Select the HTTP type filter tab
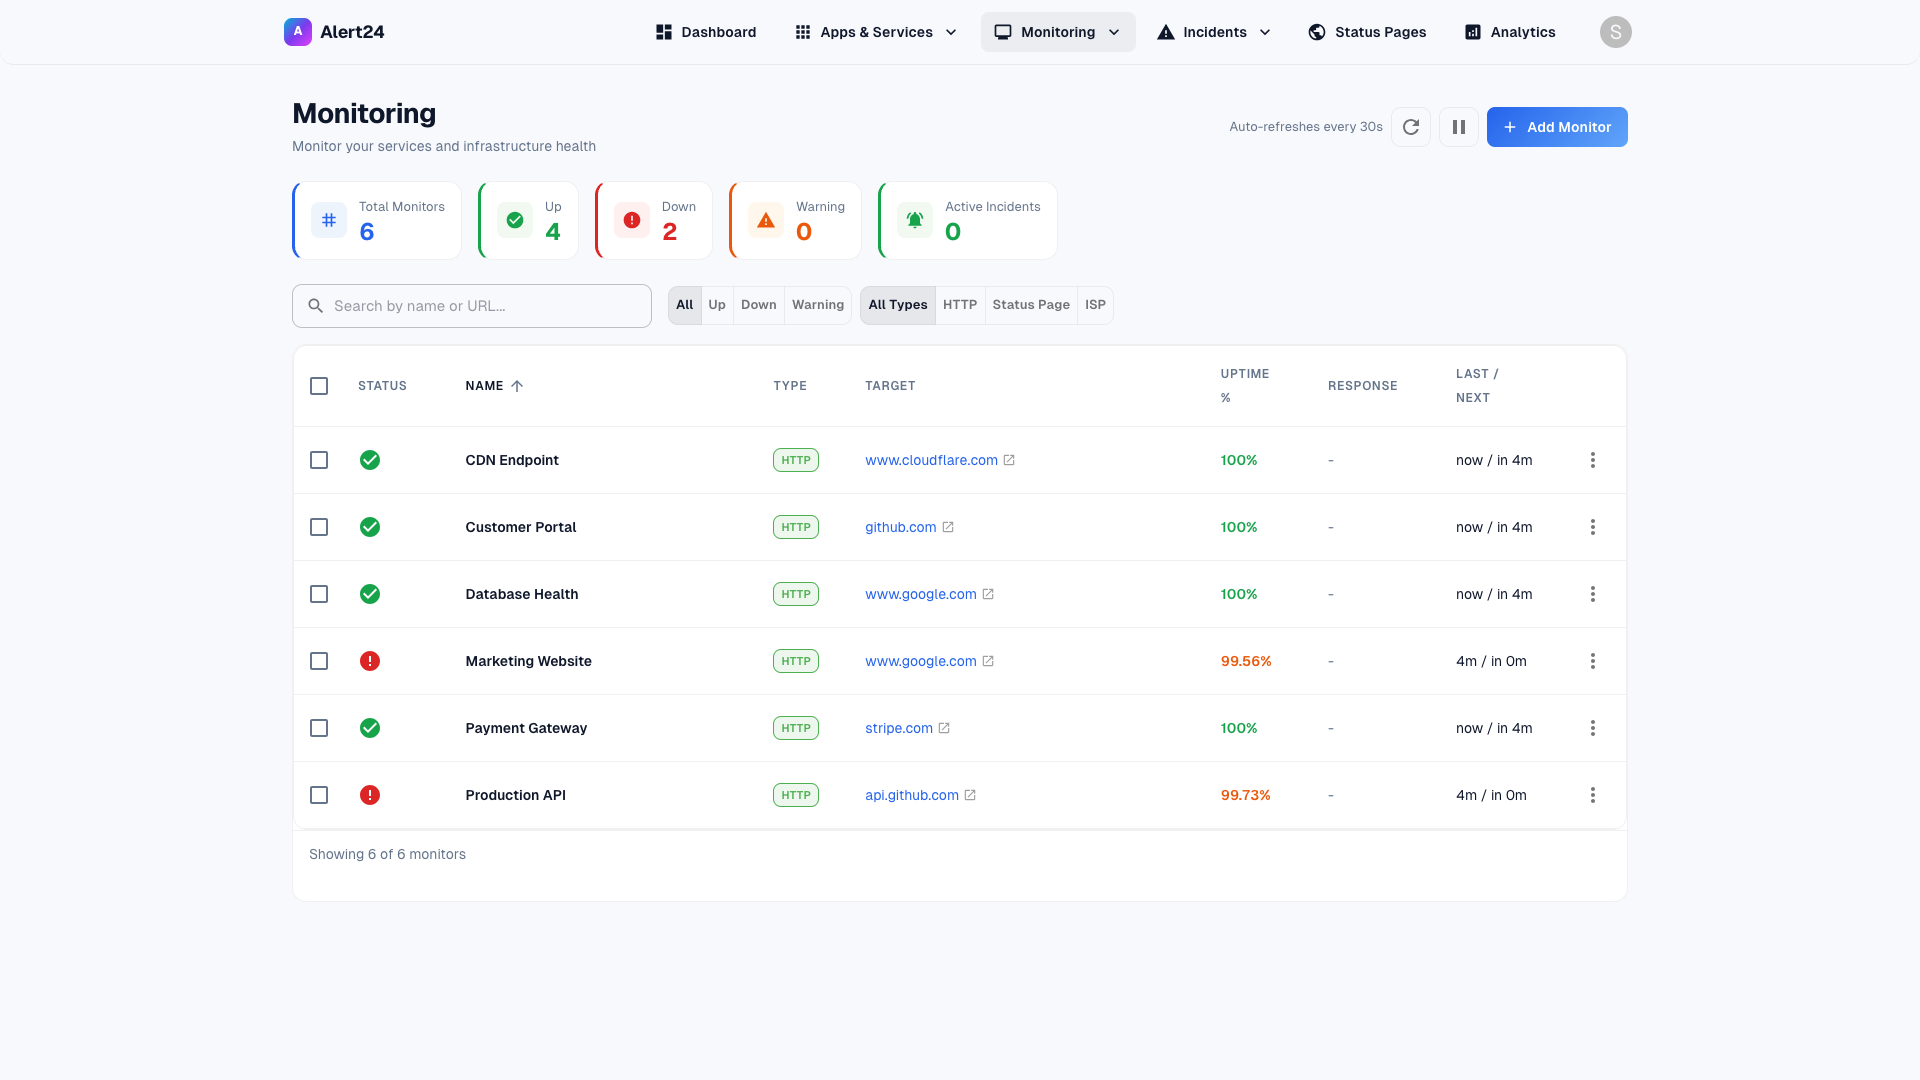1920x1080 pixels. click(959, 305)
